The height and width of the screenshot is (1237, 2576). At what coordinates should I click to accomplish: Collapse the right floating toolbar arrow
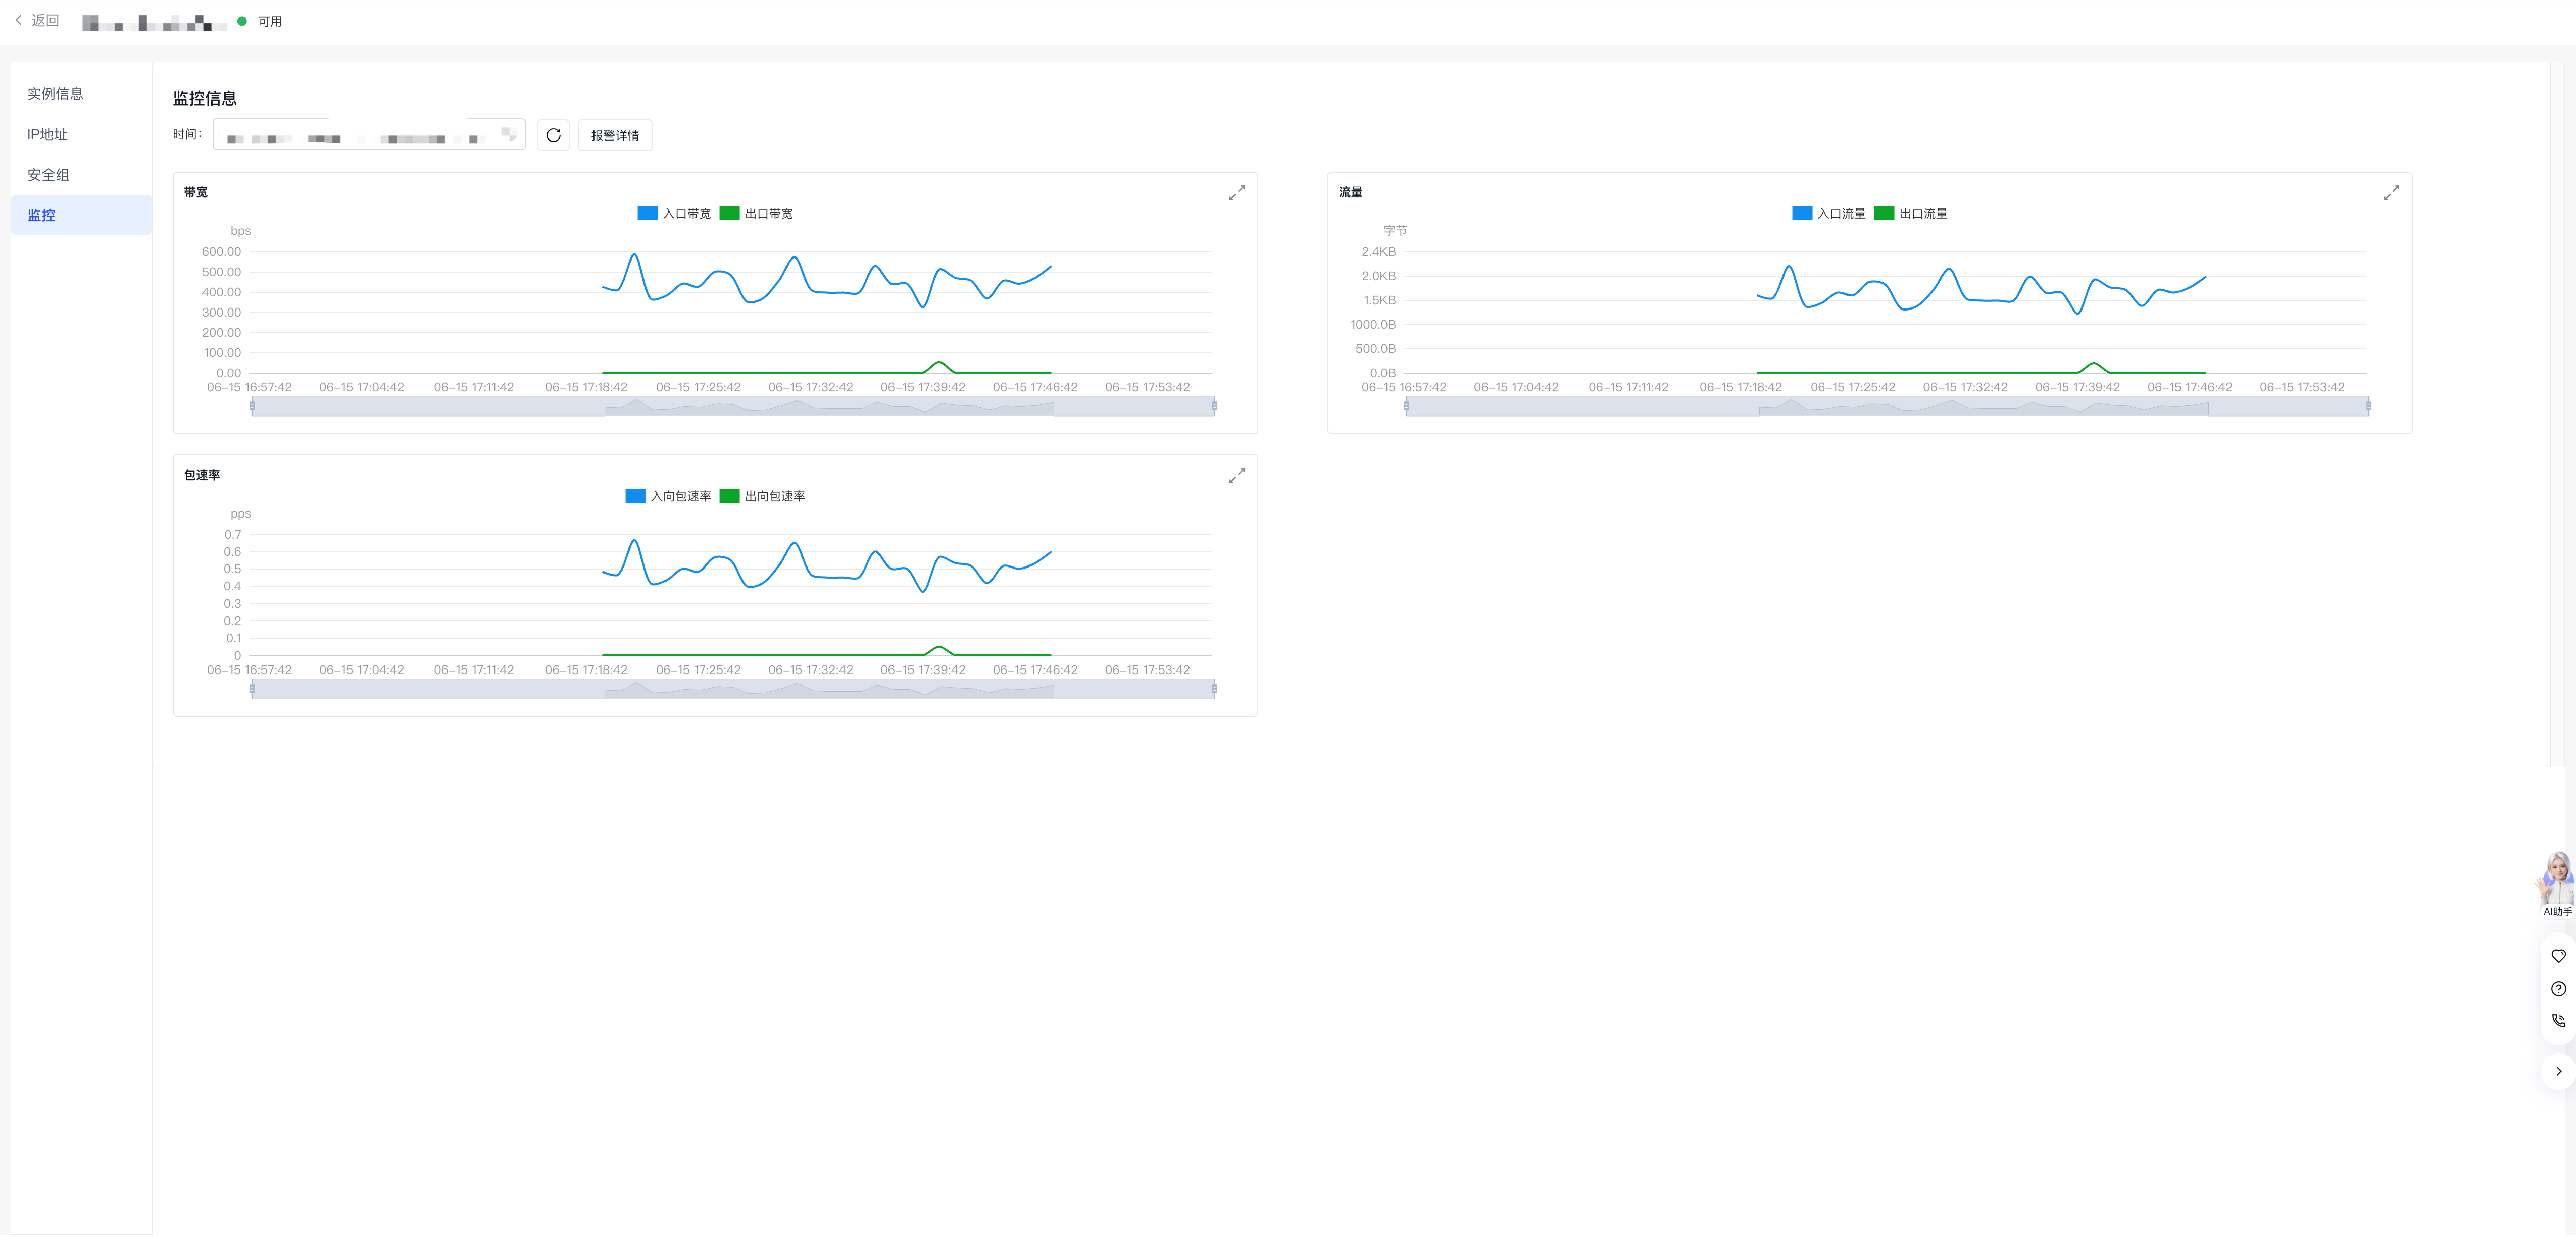[x=2558, y=1071]
